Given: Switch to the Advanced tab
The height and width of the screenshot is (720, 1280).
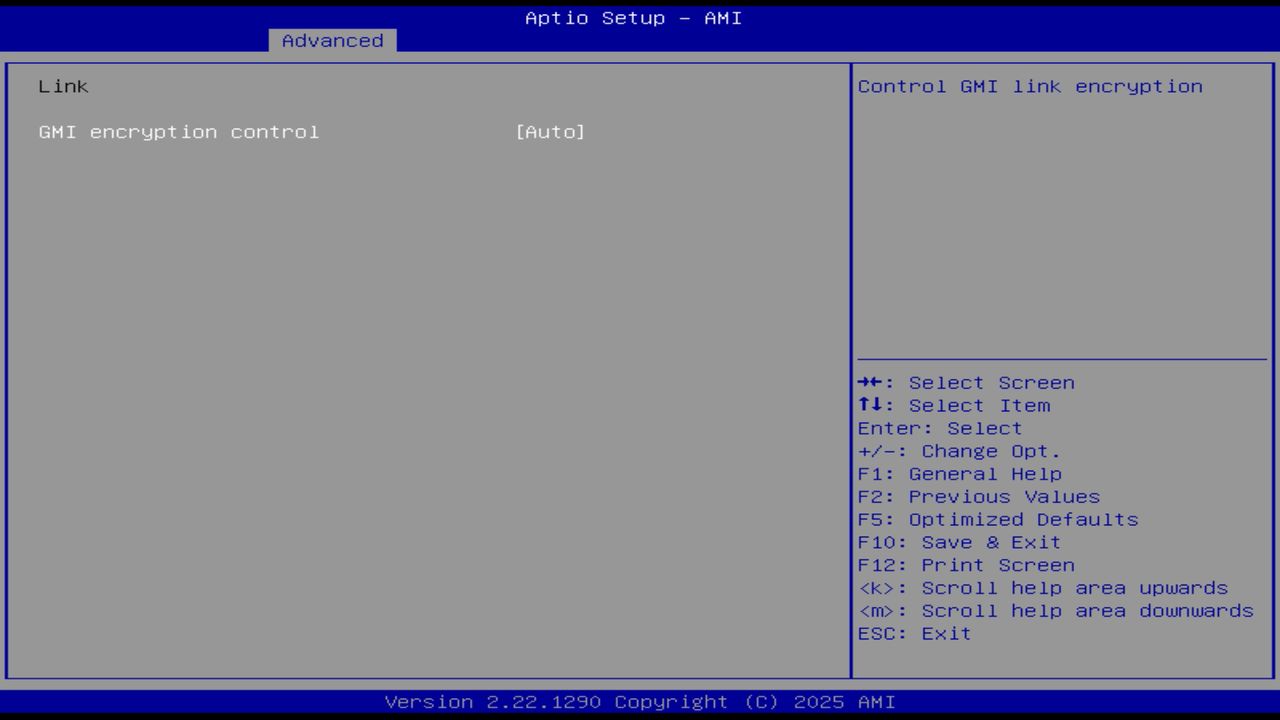Looking at the screenshot, I should 331,40.
